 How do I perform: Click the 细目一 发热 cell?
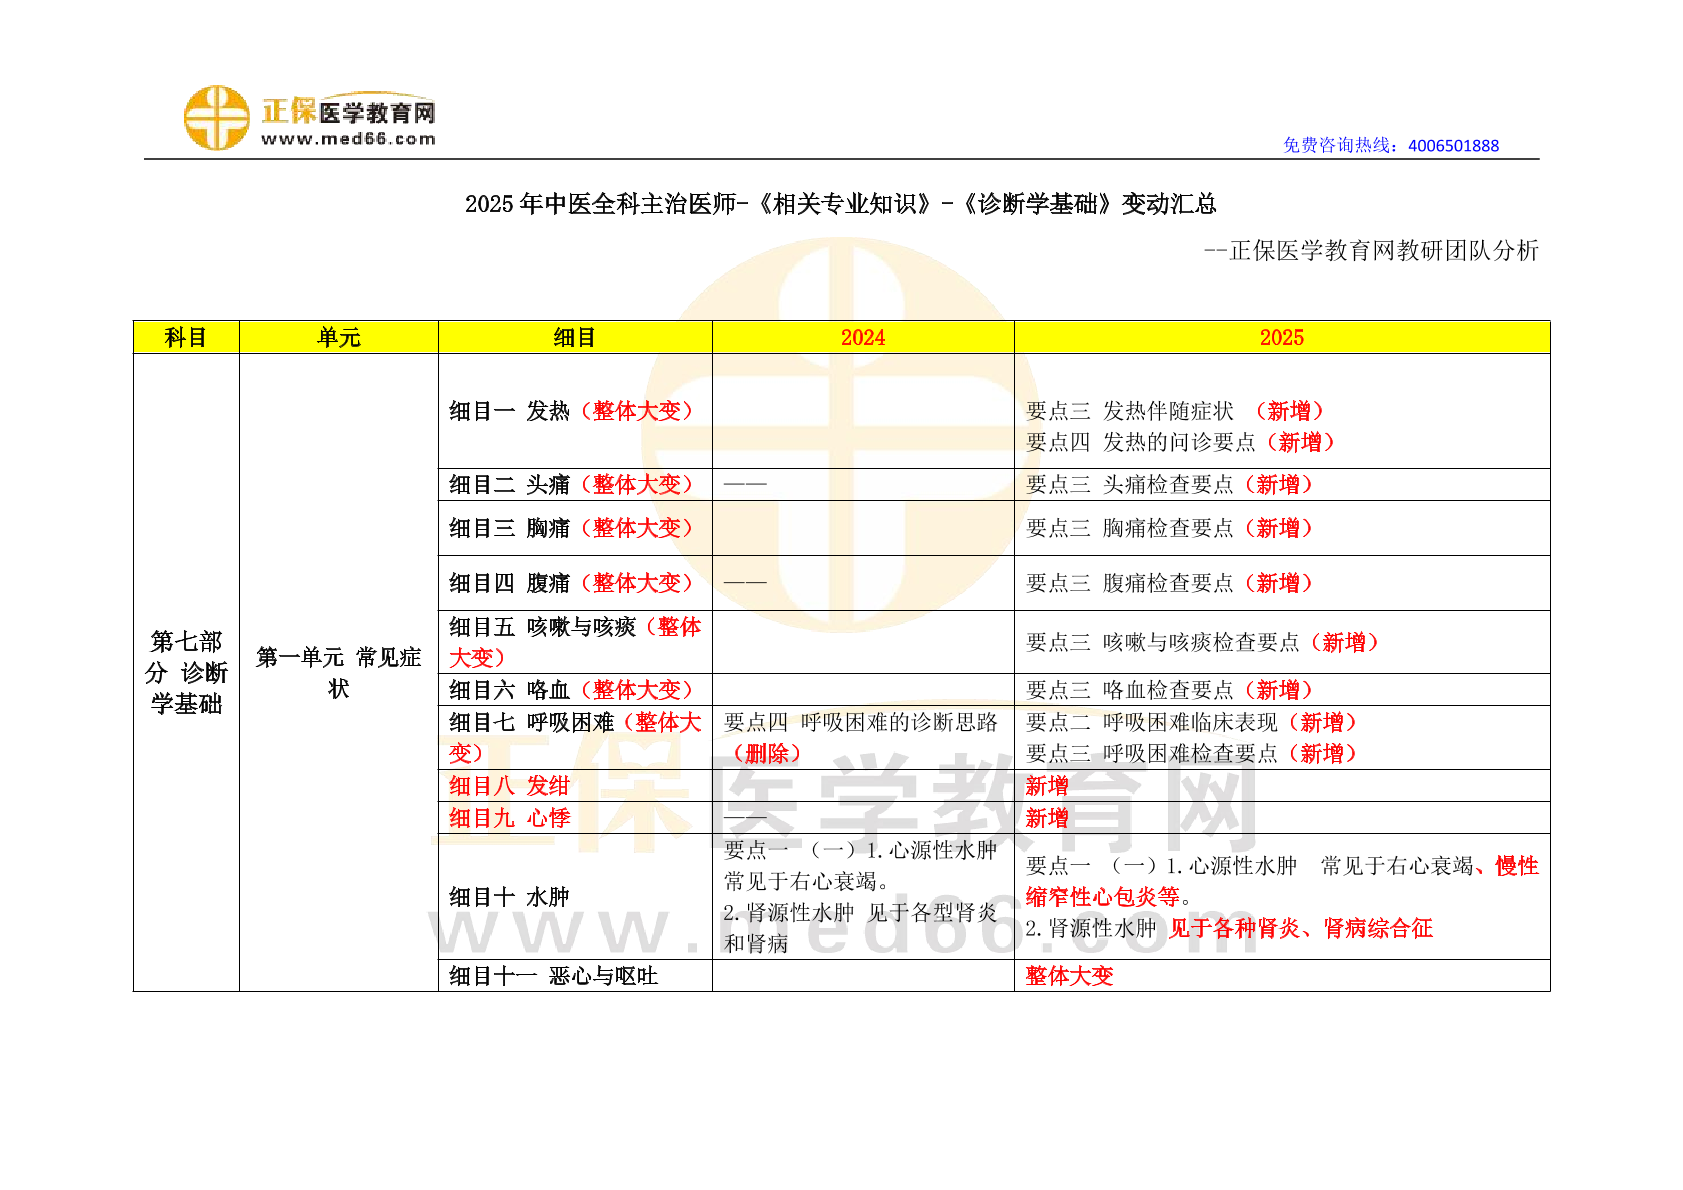(571, 411)
